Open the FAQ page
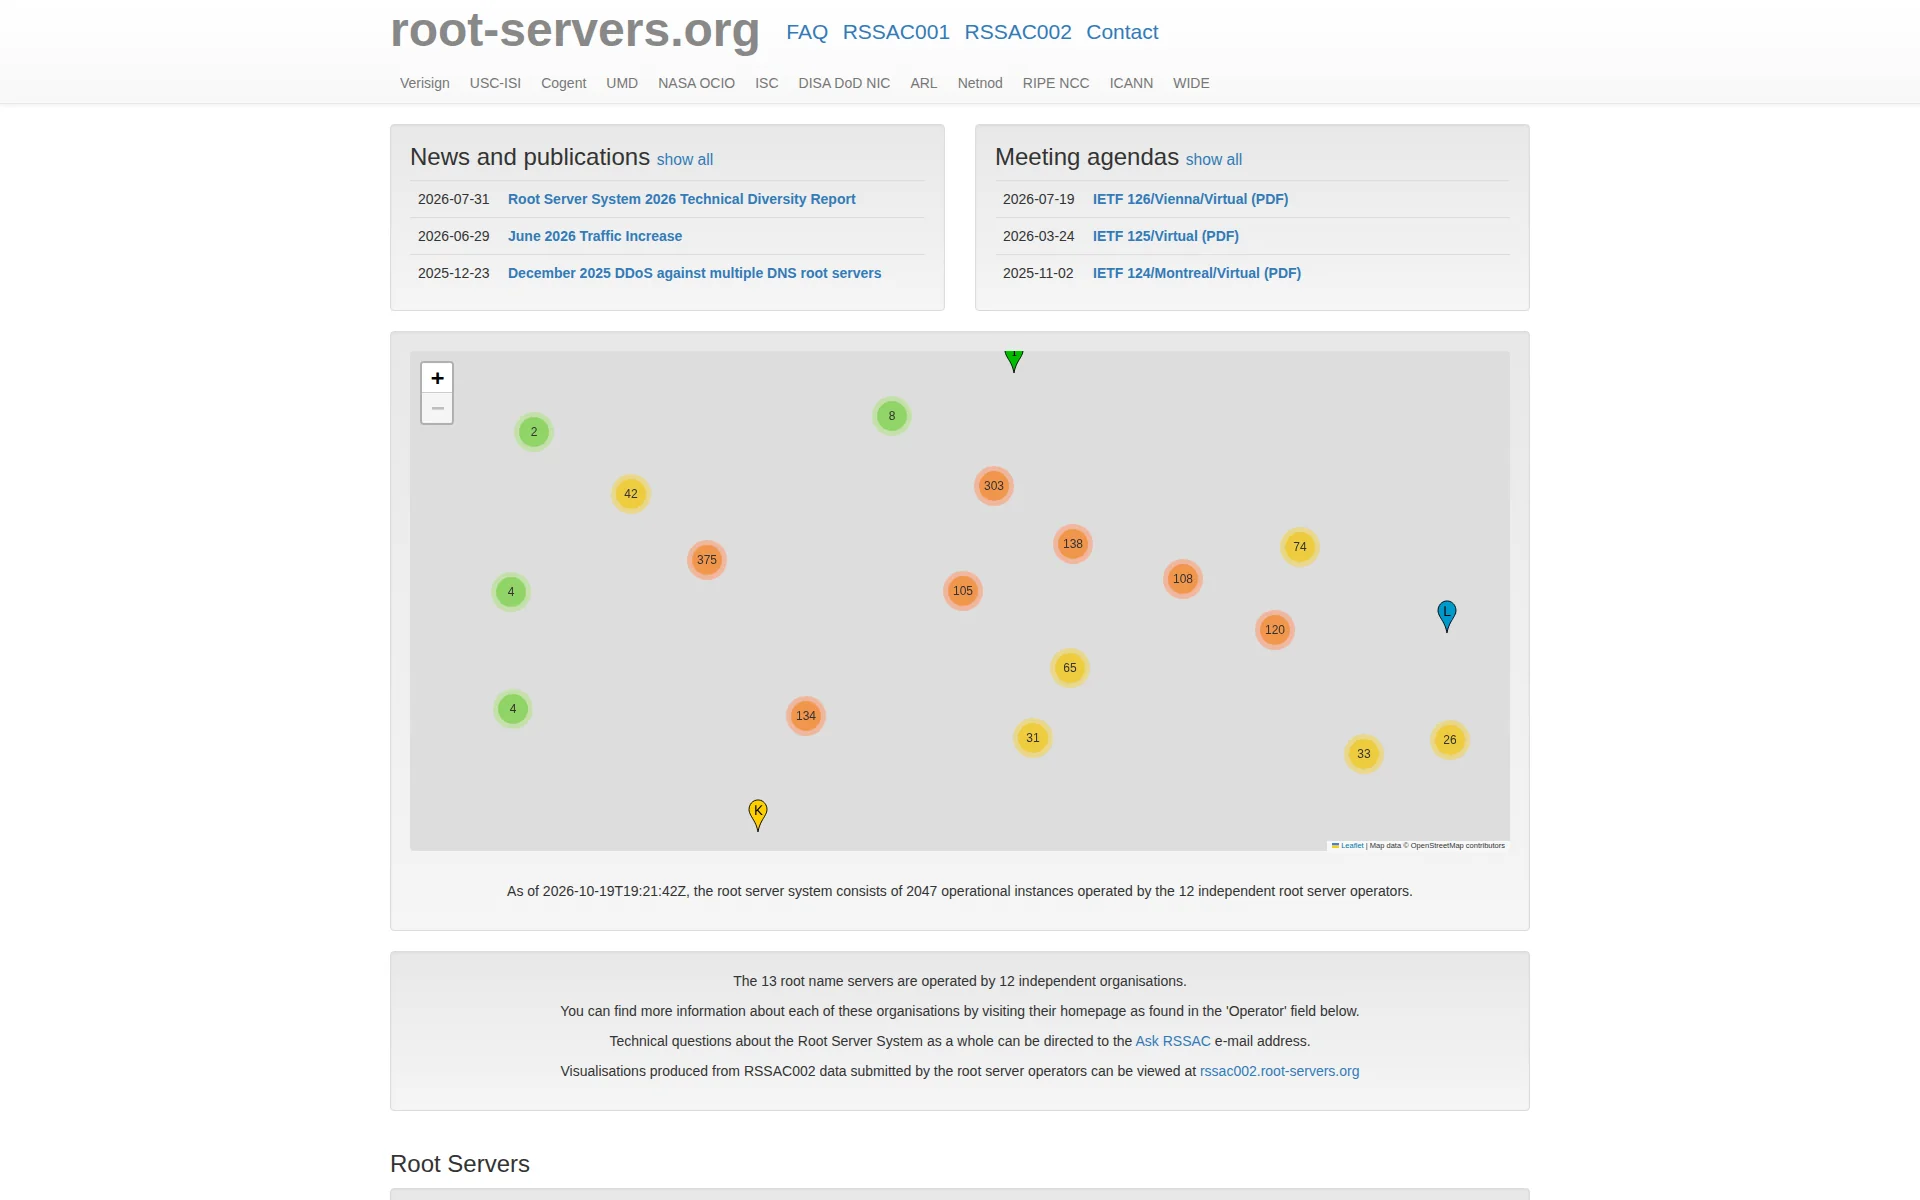Viewport: 1920px width, 1200px height. click(807, 32)
